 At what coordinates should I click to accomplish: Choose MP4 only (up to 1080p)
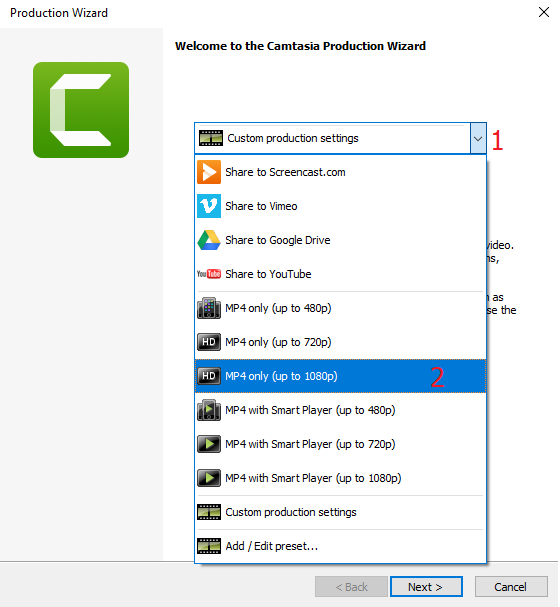click(340, 376)
